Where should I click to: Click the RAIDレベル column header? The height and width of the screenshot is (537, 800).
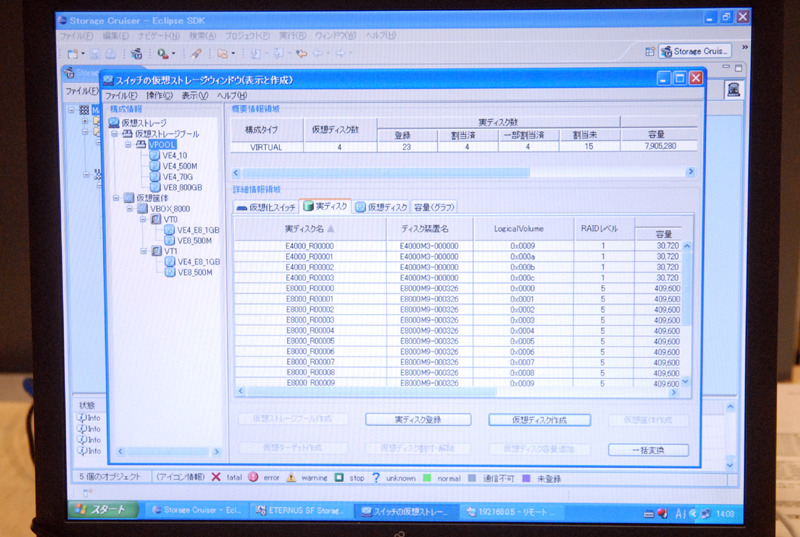(x=604, y=229)
